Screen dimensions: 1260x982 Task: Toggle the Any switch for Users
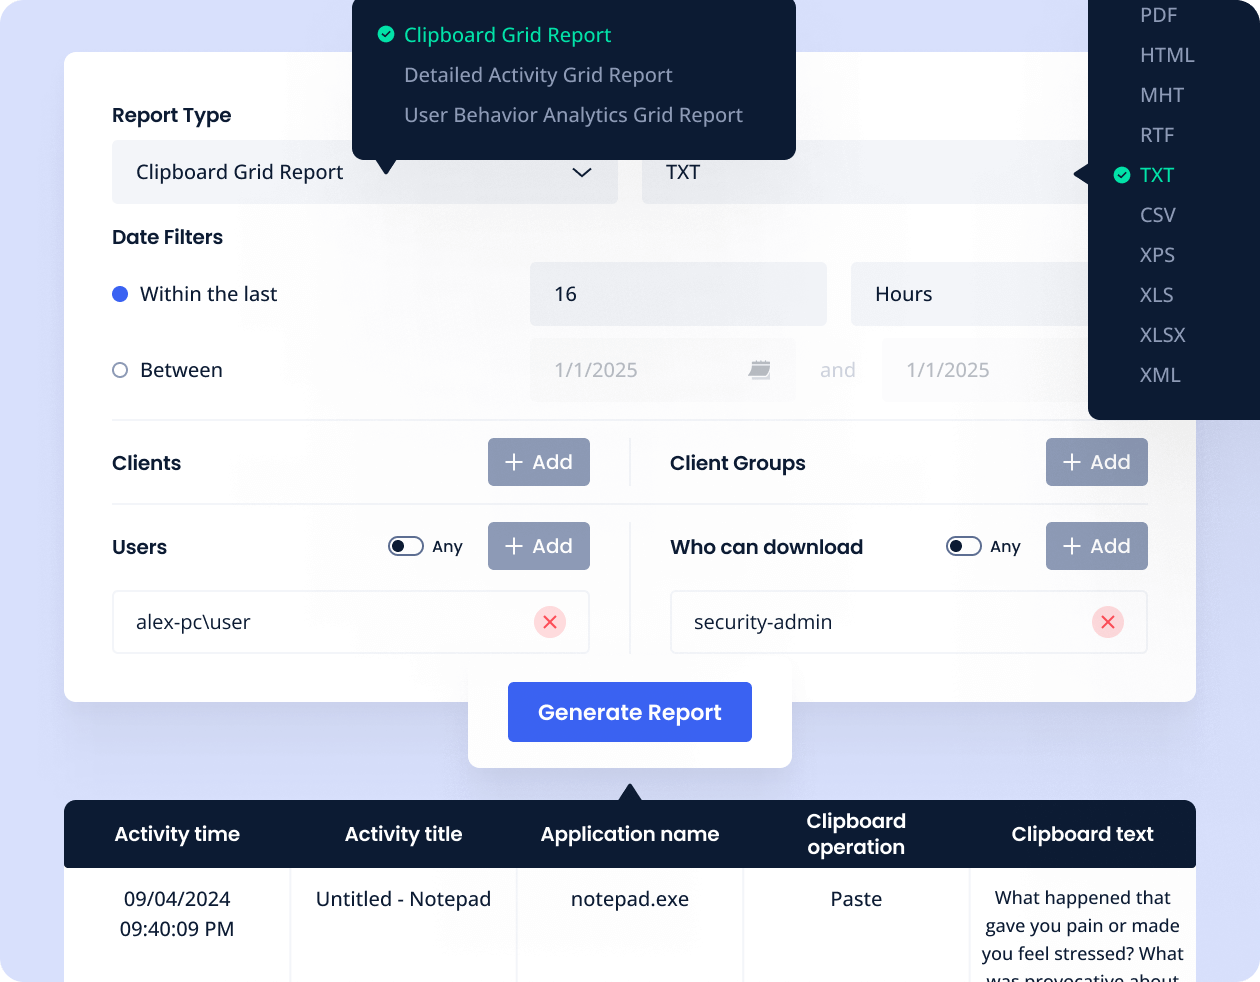(406, 546)
